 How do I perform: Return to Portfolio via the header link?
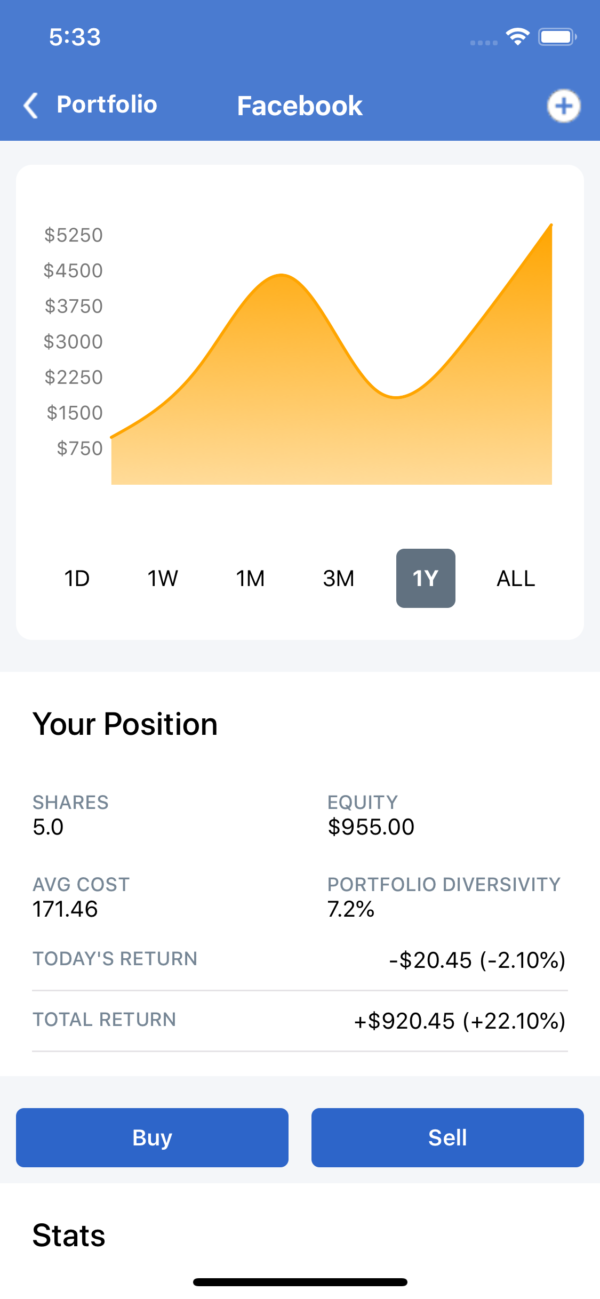pos(106,105)
